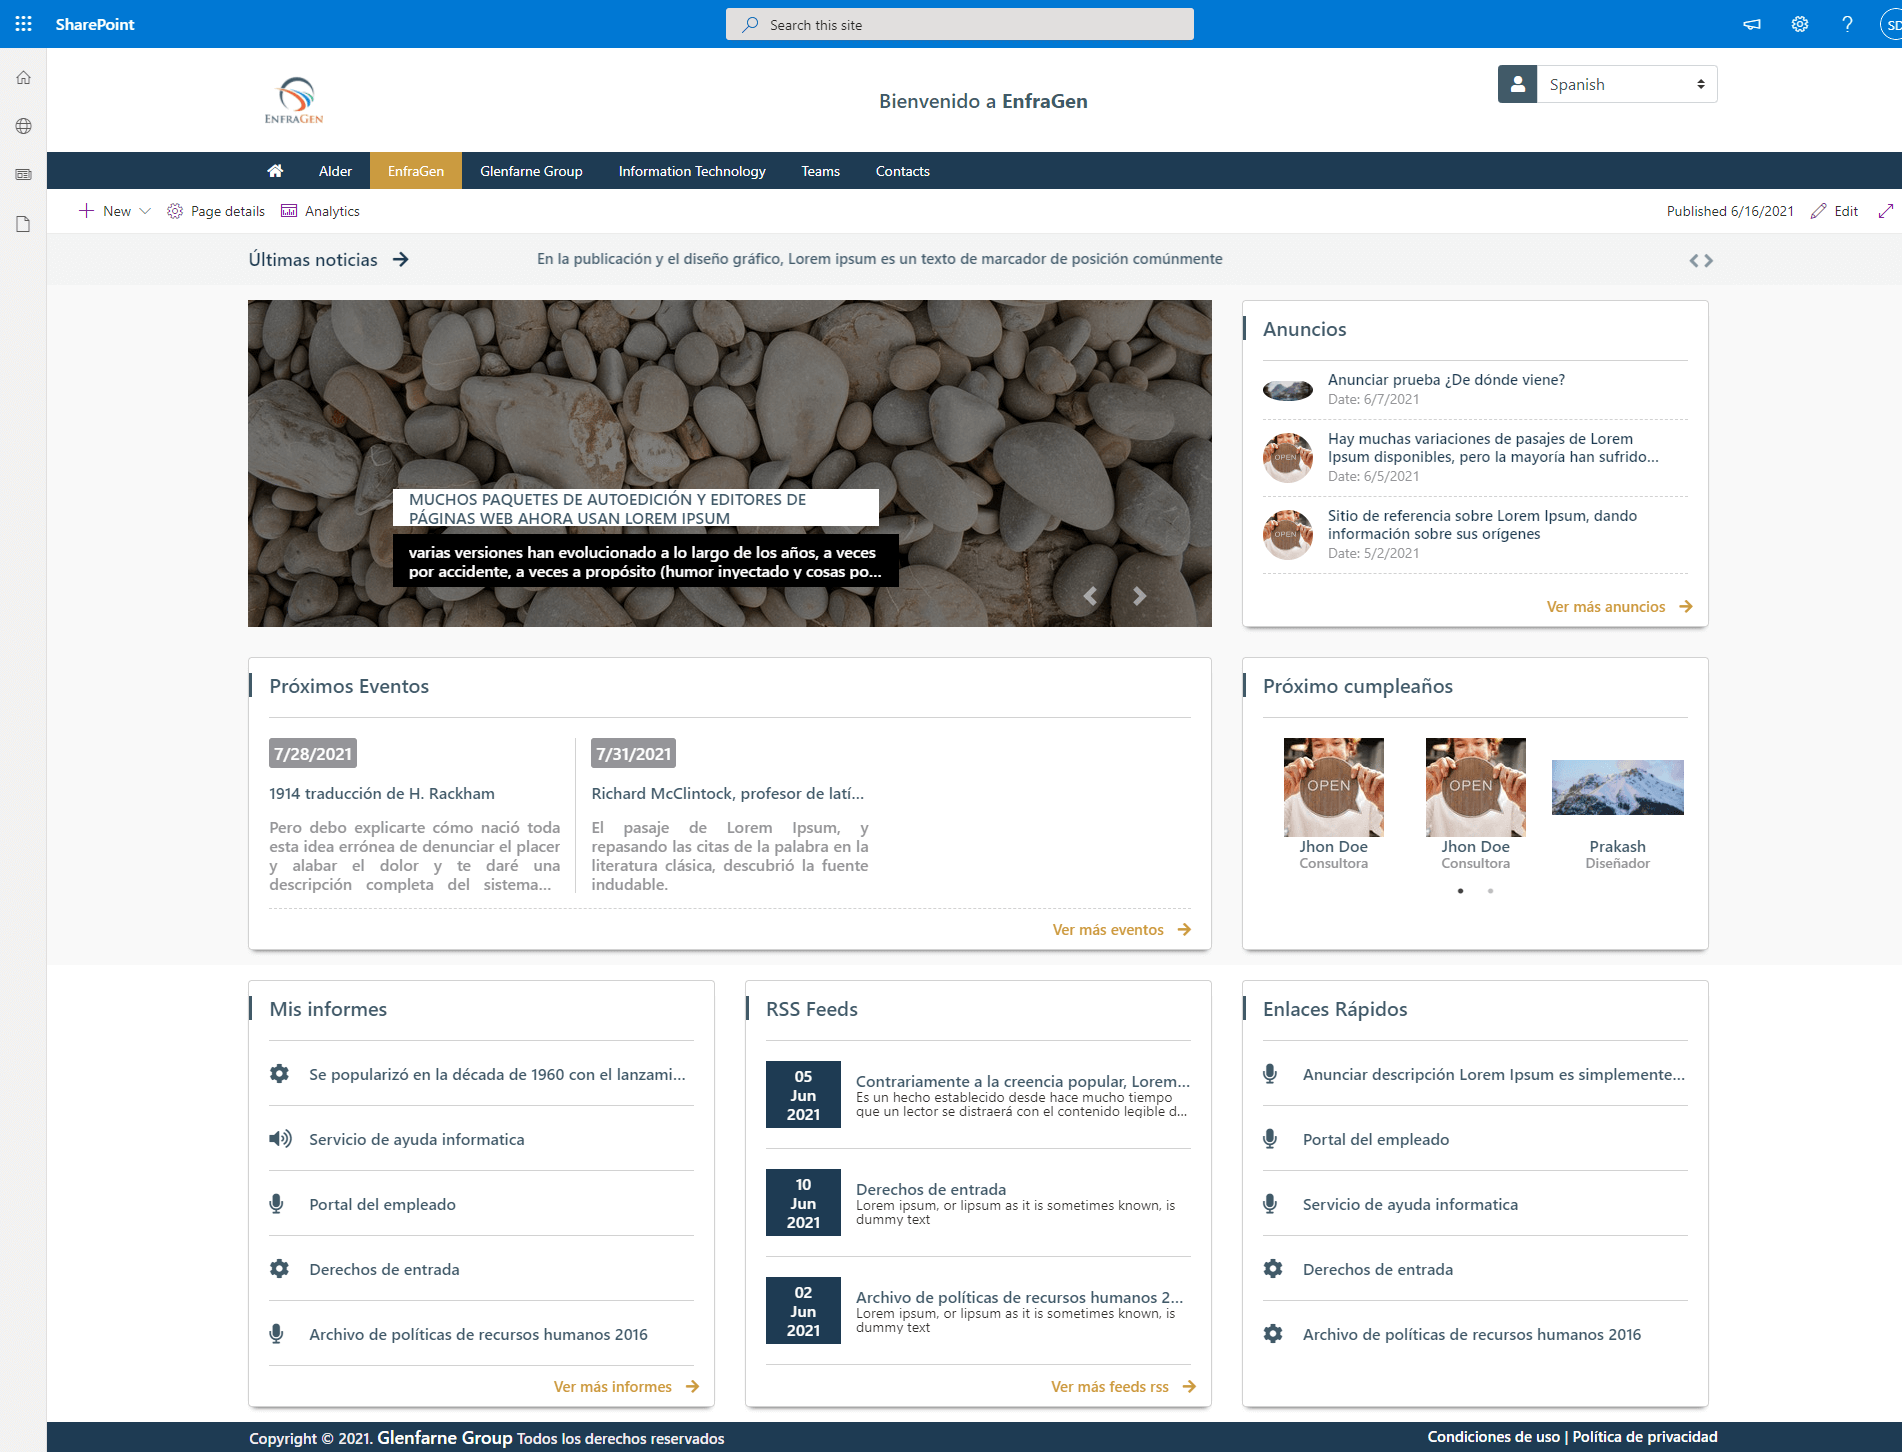Click the megaphone notifications icon

click(x=1752, y=24)
